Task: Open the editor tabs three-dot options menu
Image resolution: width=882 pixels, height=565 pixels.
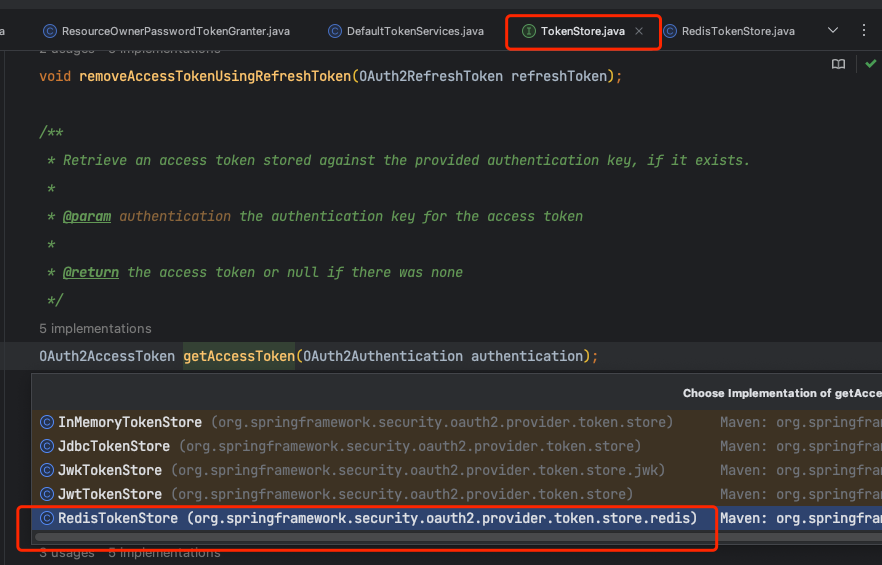Action: pos(865,31)
